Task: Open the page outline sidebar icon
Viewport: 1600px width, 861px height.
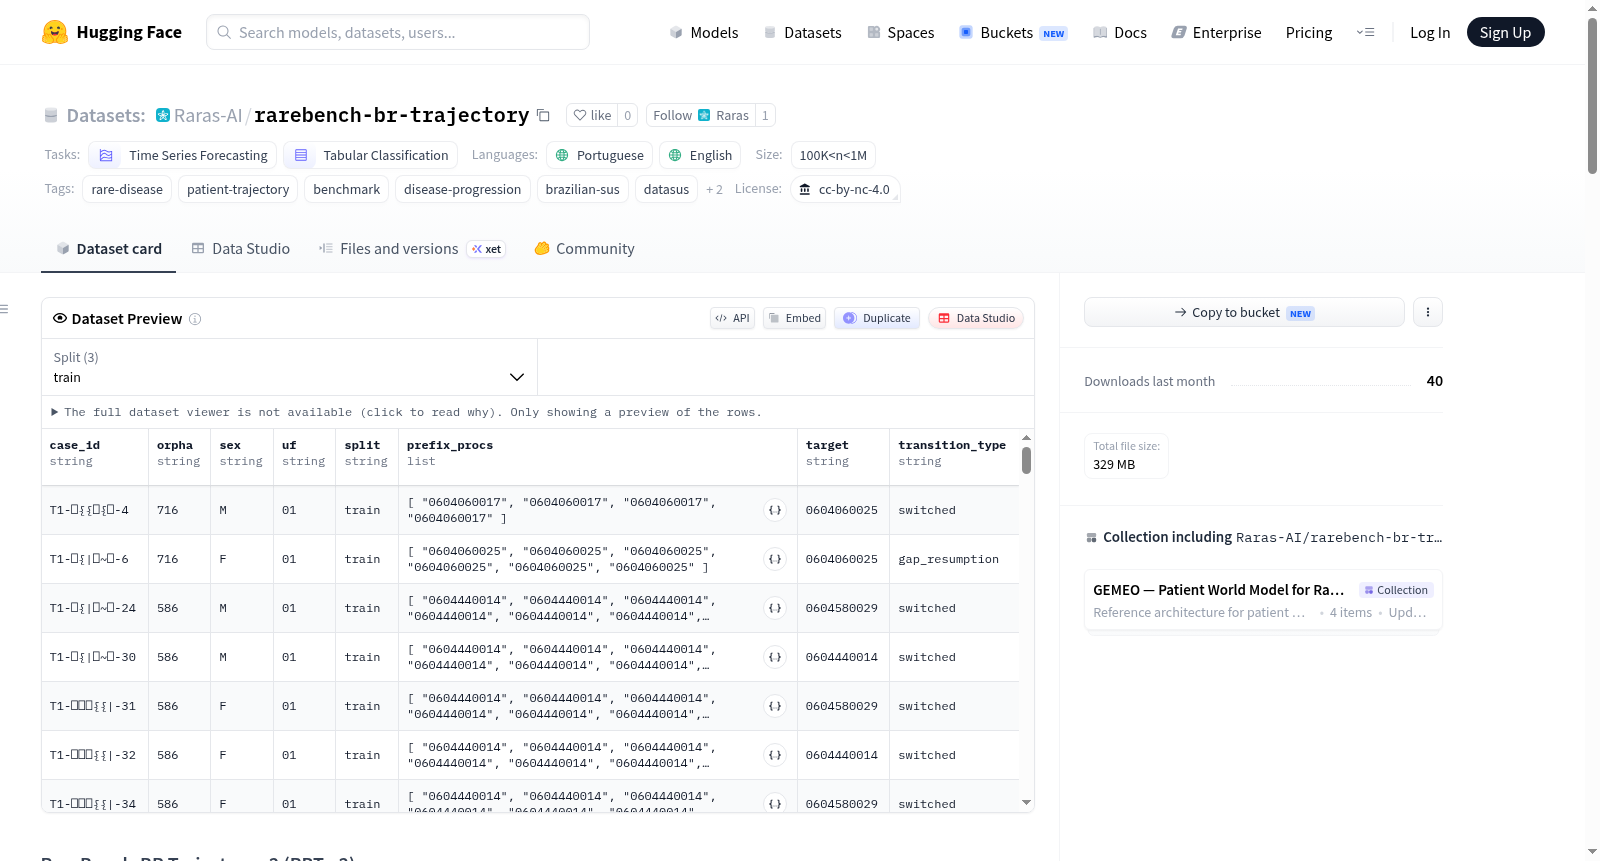Action: click(5, 309)
